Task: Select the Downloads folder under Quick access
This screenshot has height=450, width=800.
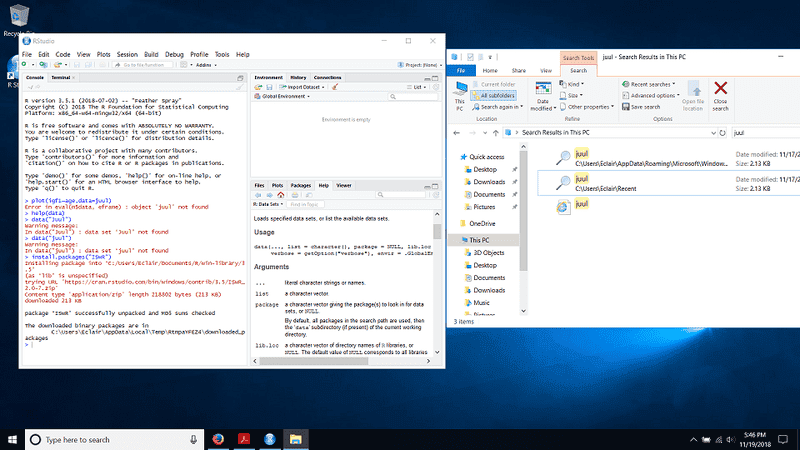Action: (x=488, y=181)
